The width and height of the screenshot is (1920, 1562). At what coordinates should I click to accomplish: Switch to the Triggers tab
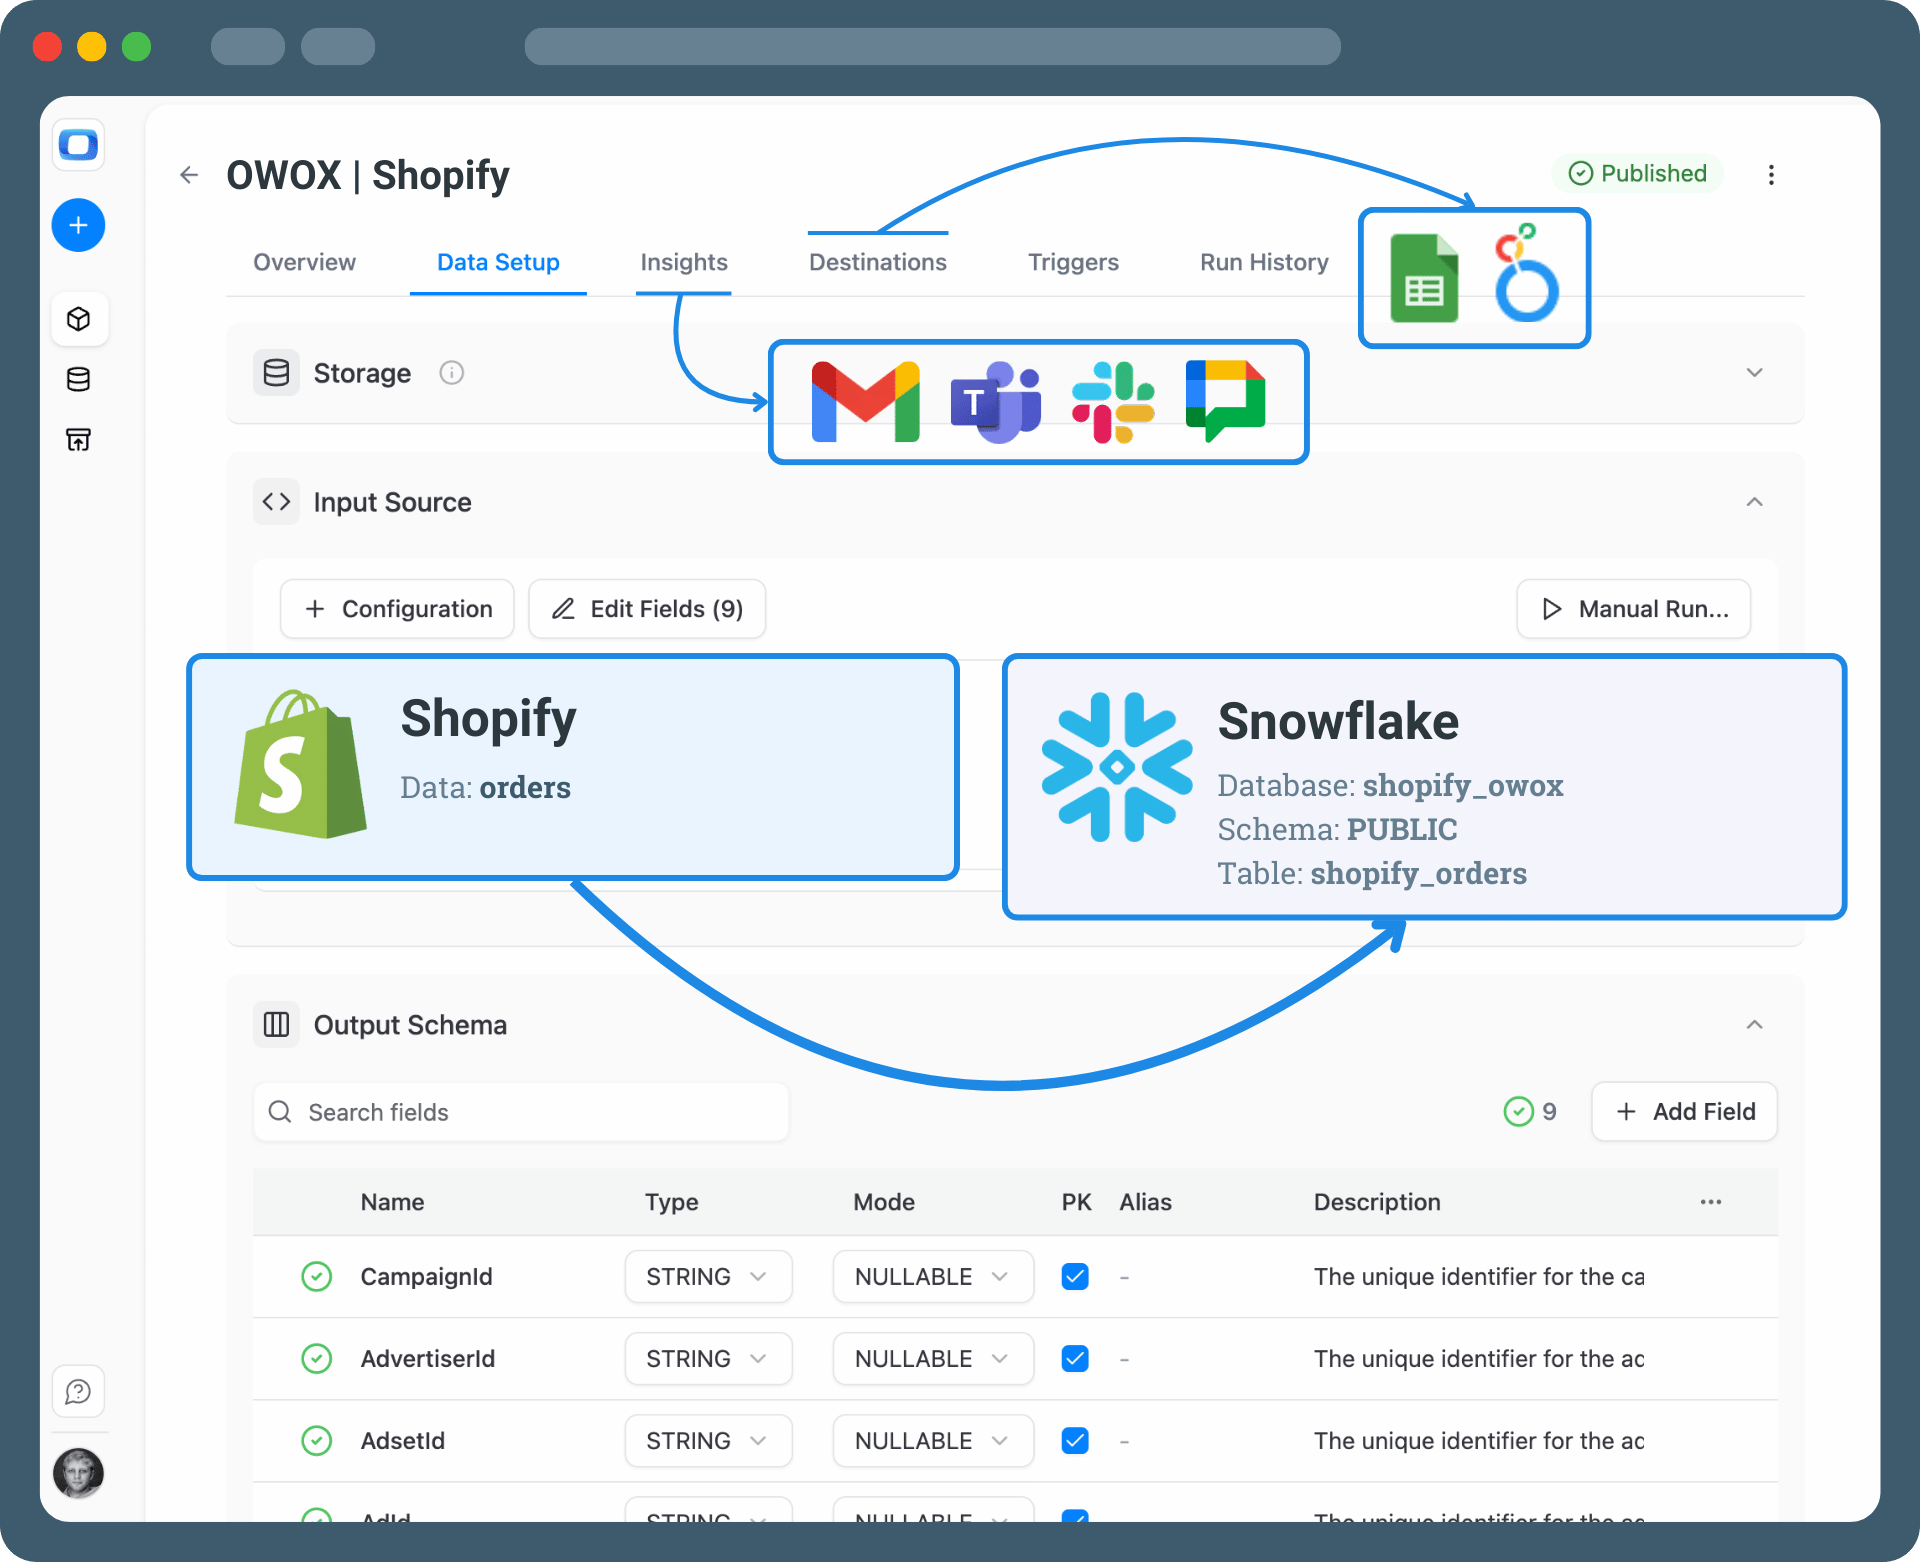pyautogui.click(x=1073, y=262)
